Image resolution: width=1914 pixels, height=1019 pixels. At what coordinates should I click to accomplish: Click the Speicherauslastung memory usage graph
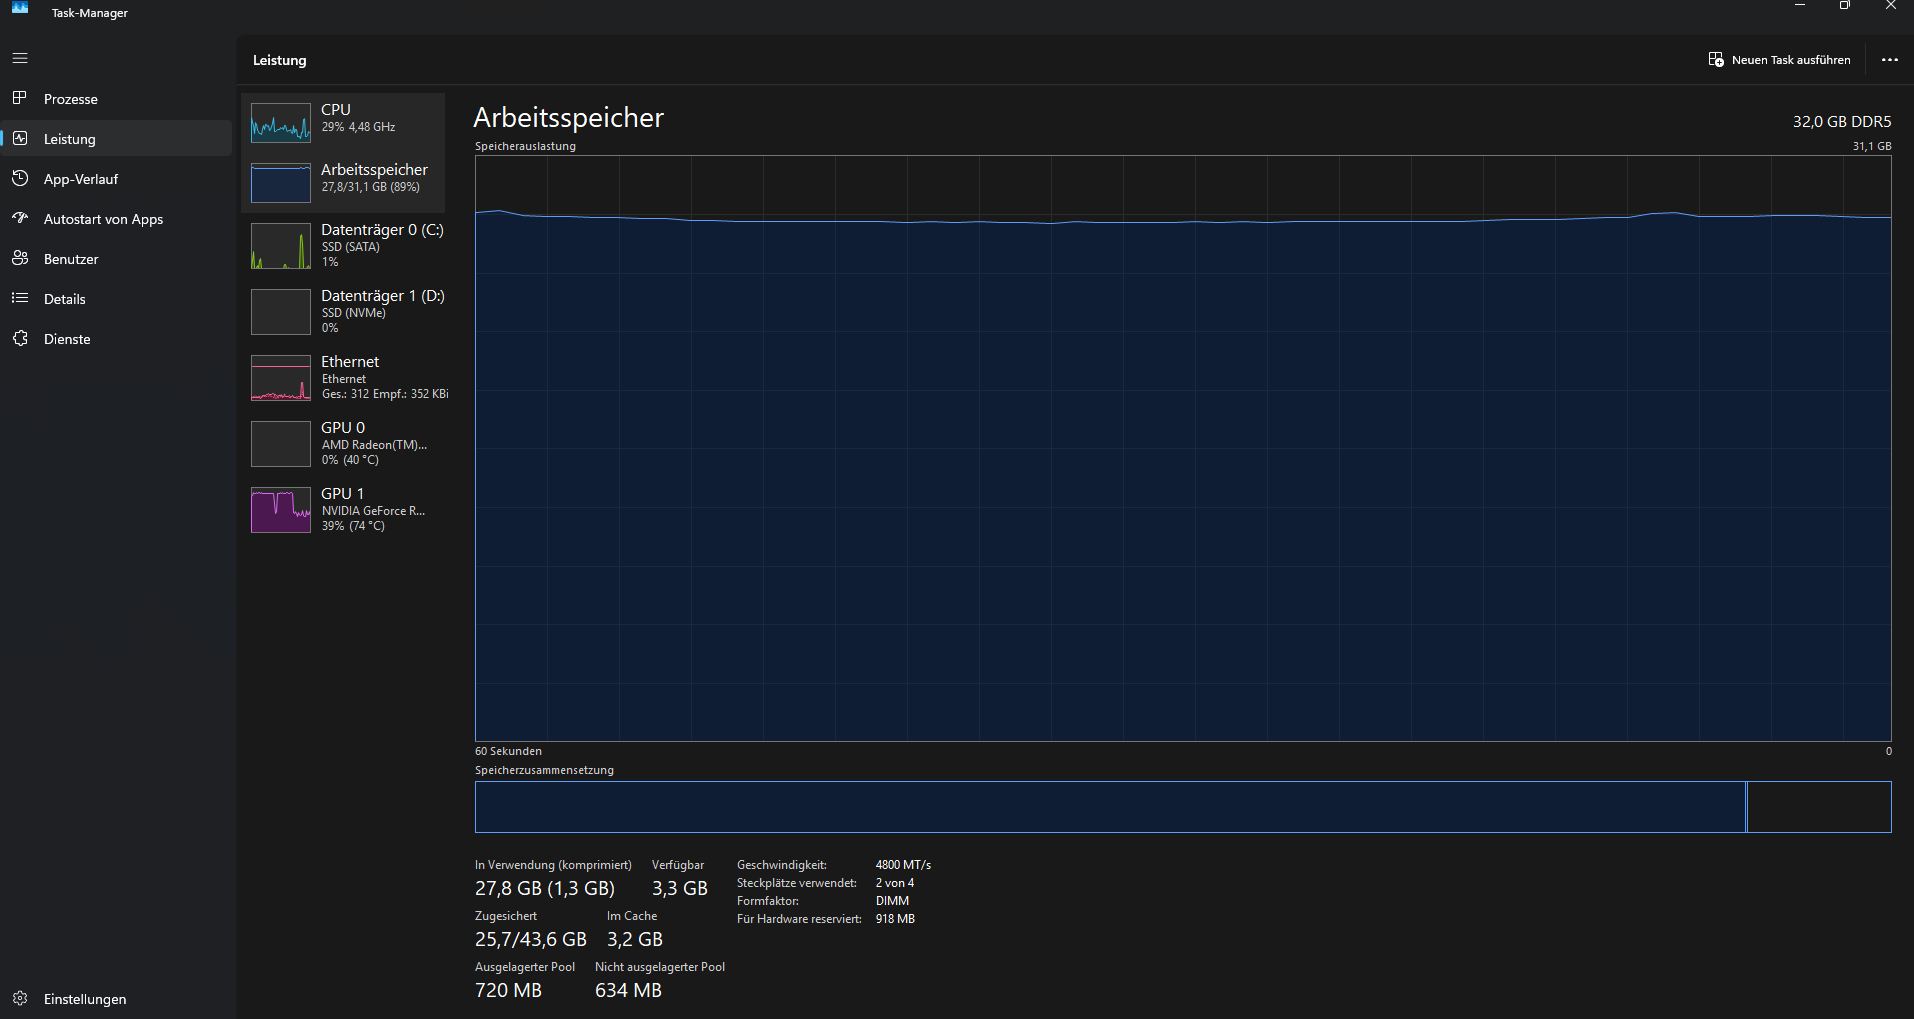pyautogui.click(x=1183, y=448)
